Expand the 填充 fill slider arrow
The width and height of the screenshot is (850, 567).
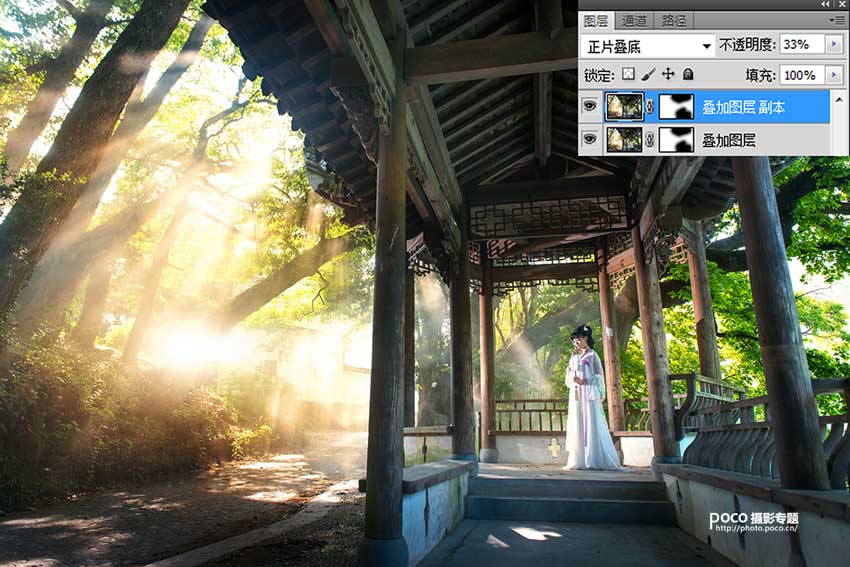click(x=834, y=75)
